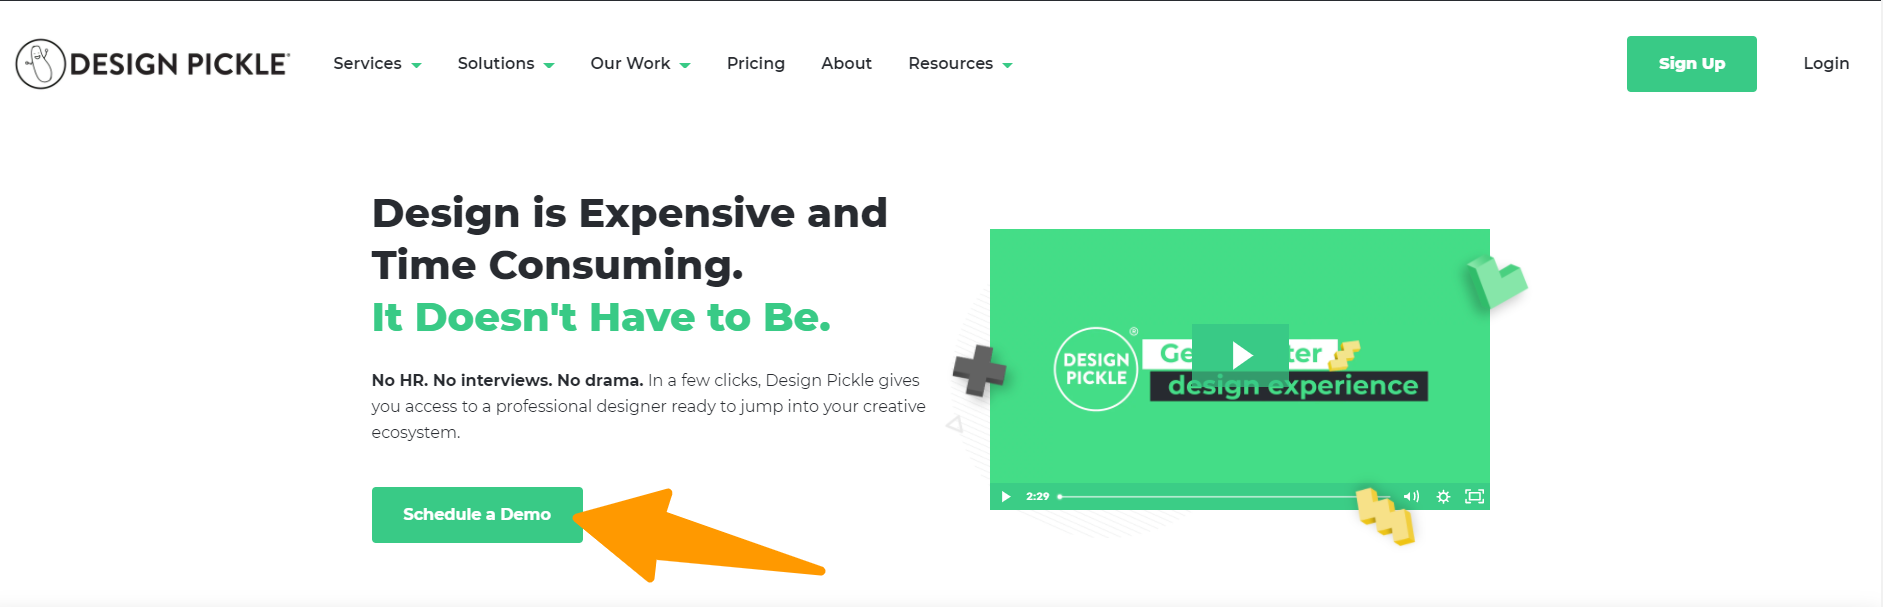Click the video progress bar
Screen dimensions: 1883x607
(1224, 497)
